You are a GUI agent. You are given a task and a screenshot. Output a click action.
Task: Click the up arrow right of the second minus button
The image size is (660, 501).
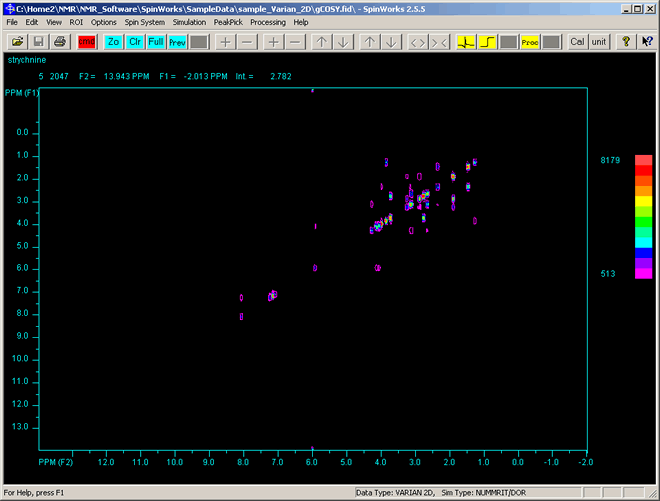coord(322,42)
